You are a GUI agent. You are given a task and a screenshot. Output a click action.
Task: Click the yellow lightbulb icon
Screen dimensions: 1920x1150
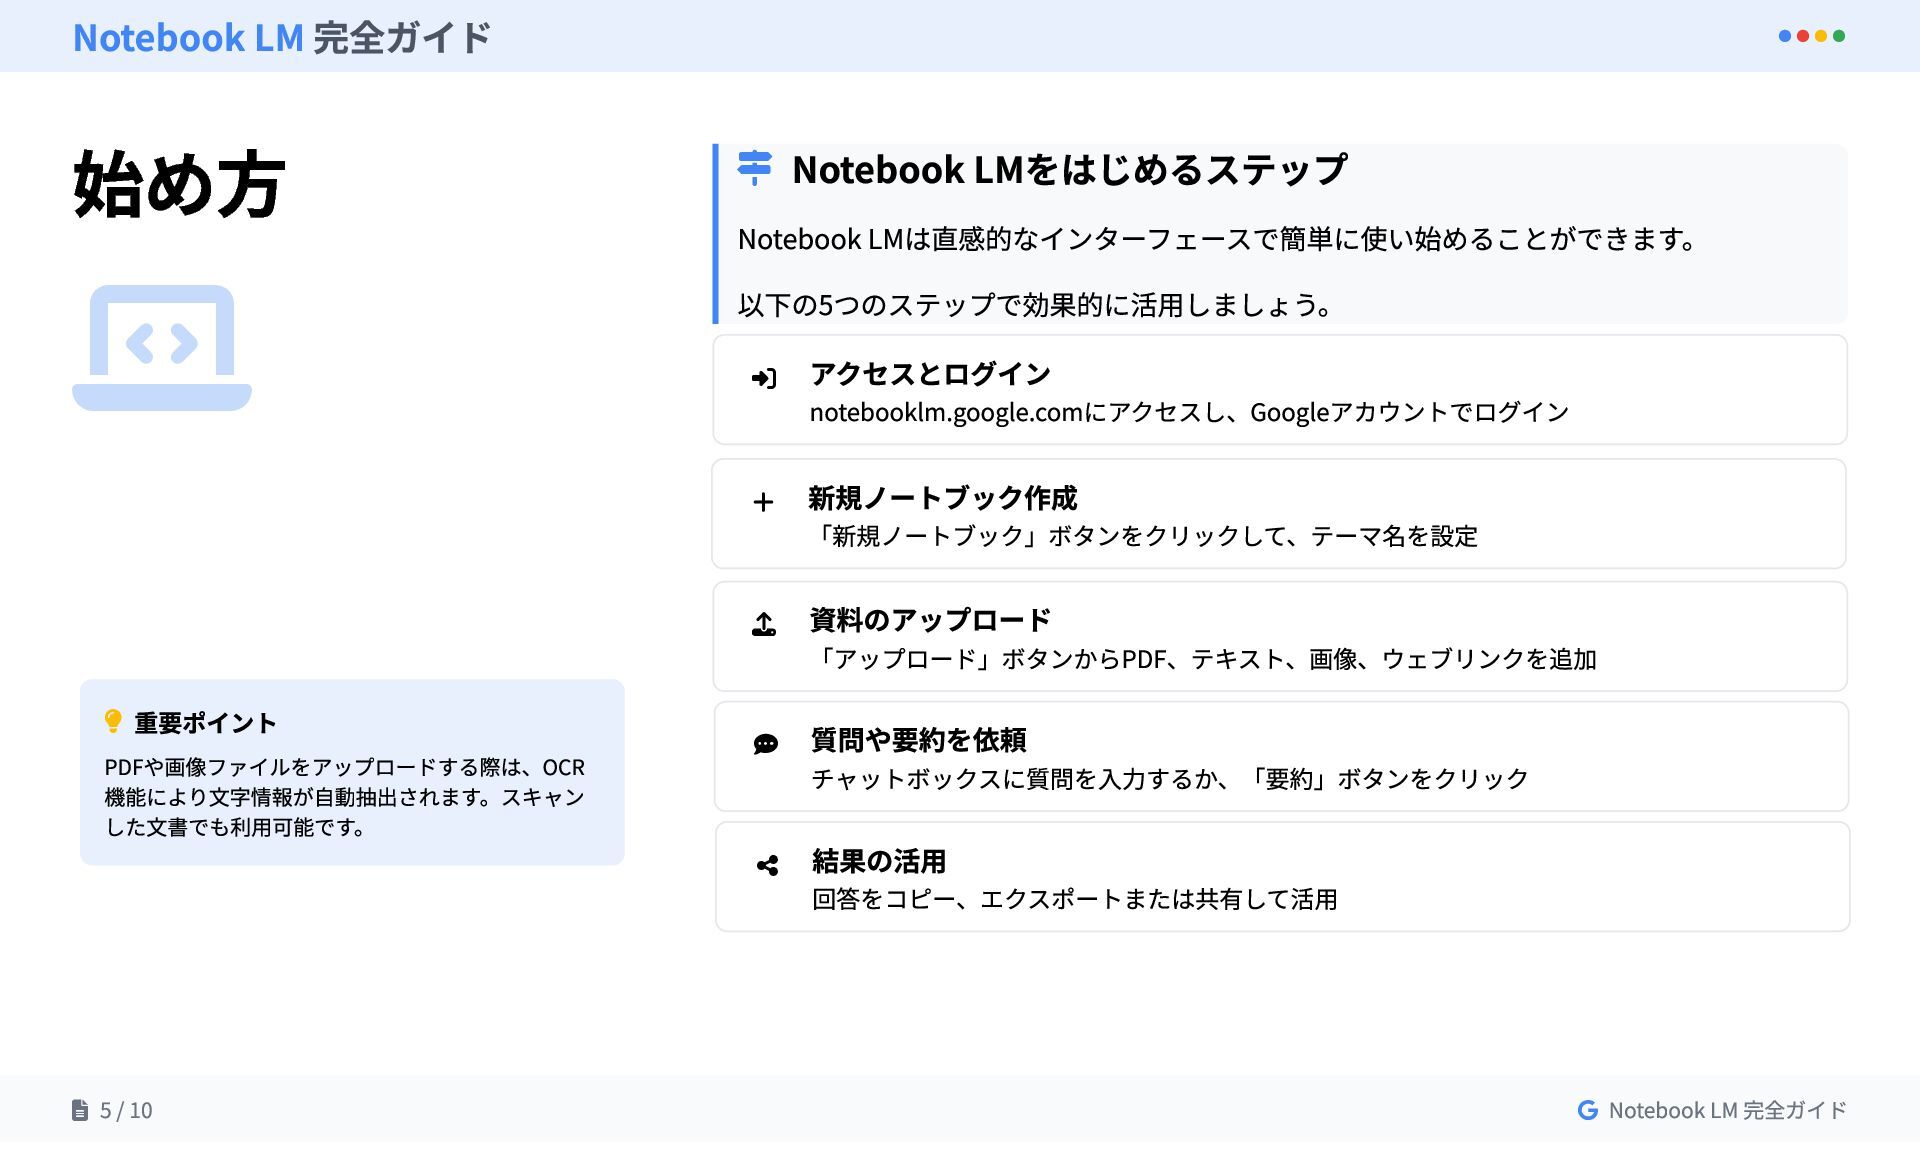(x=113, y=721)
